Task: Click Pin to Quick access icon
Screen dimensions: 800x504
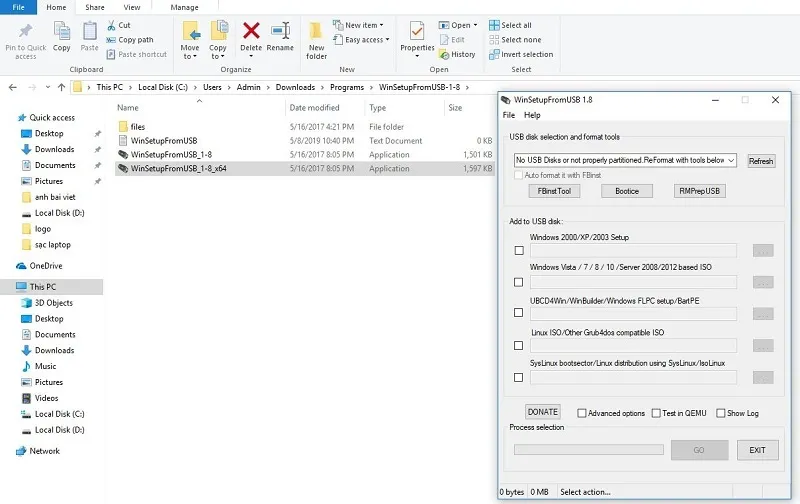Action: point(26,31)
